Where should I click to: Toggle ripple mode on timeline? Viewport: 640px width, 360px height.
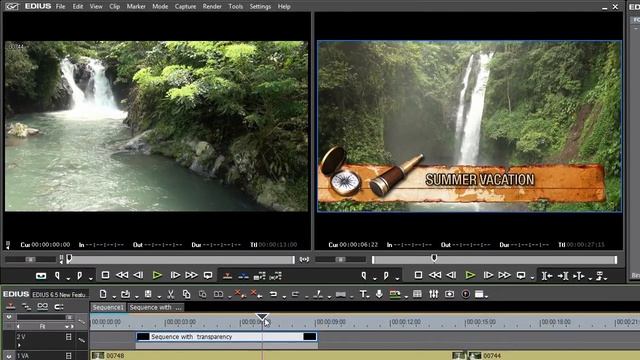59,307
